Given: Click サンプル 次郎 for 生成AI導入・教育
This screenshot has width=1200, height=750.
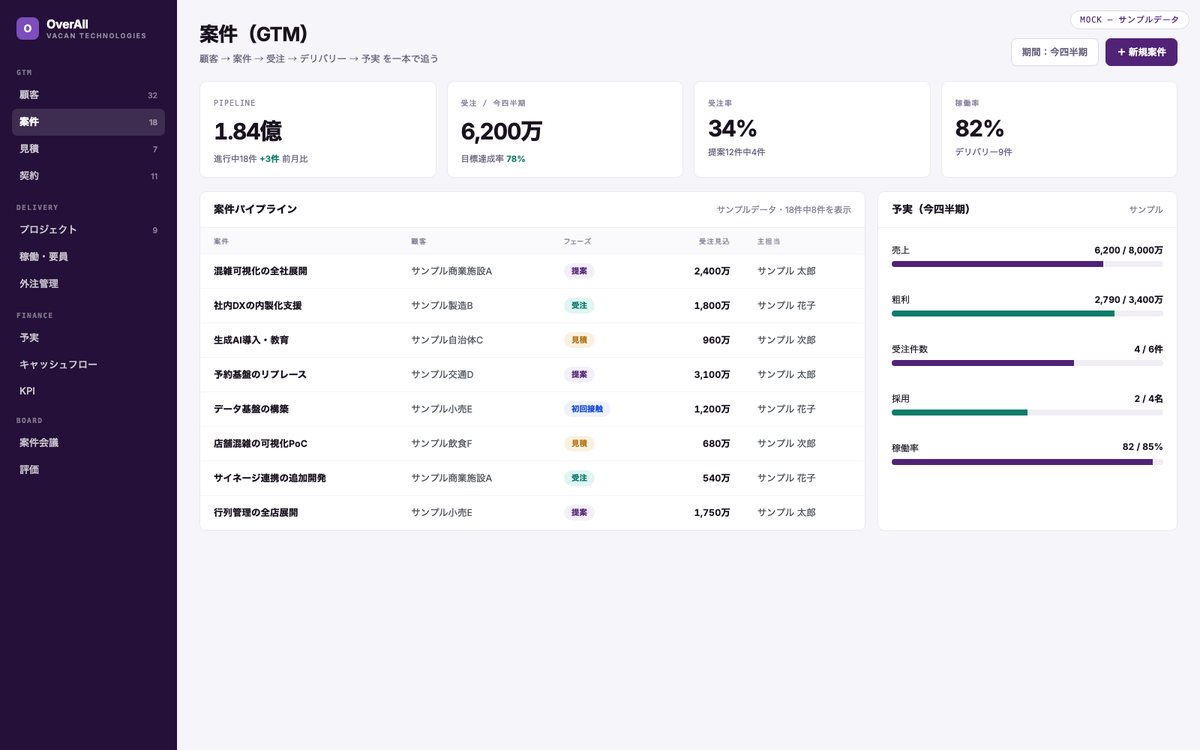Looking at the screenshot, I should click(x=787, y=340).
